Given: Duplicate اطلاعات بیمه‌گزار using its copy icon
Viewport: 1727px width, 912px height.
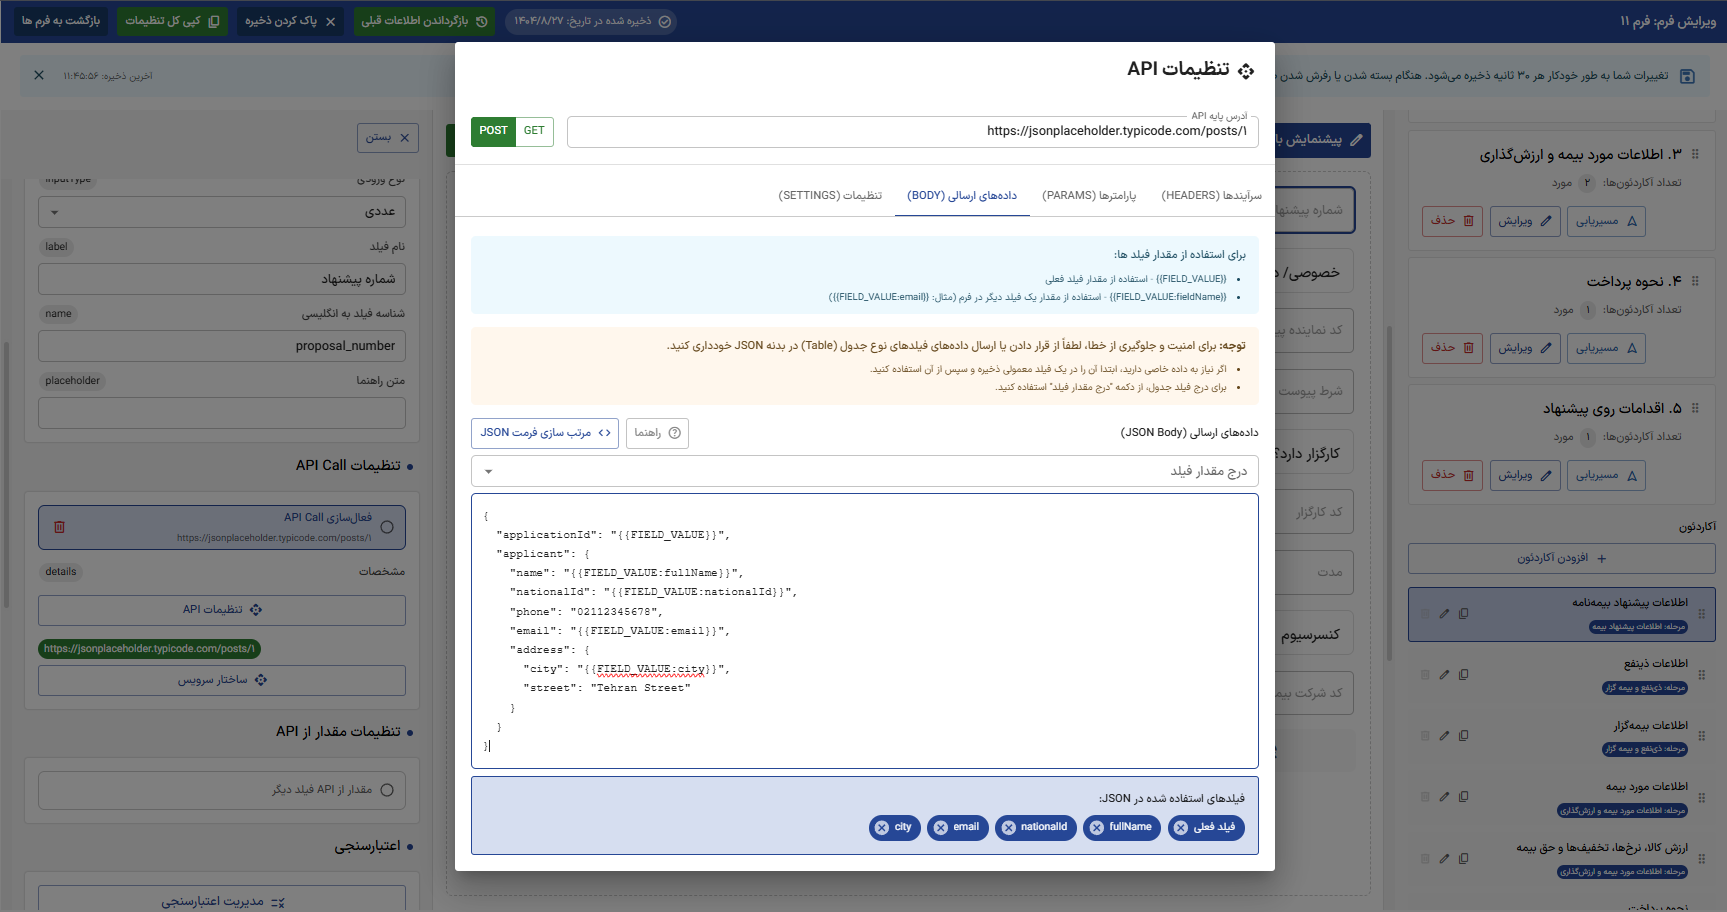Looking at the screenshot, I should pos(1464,735).
